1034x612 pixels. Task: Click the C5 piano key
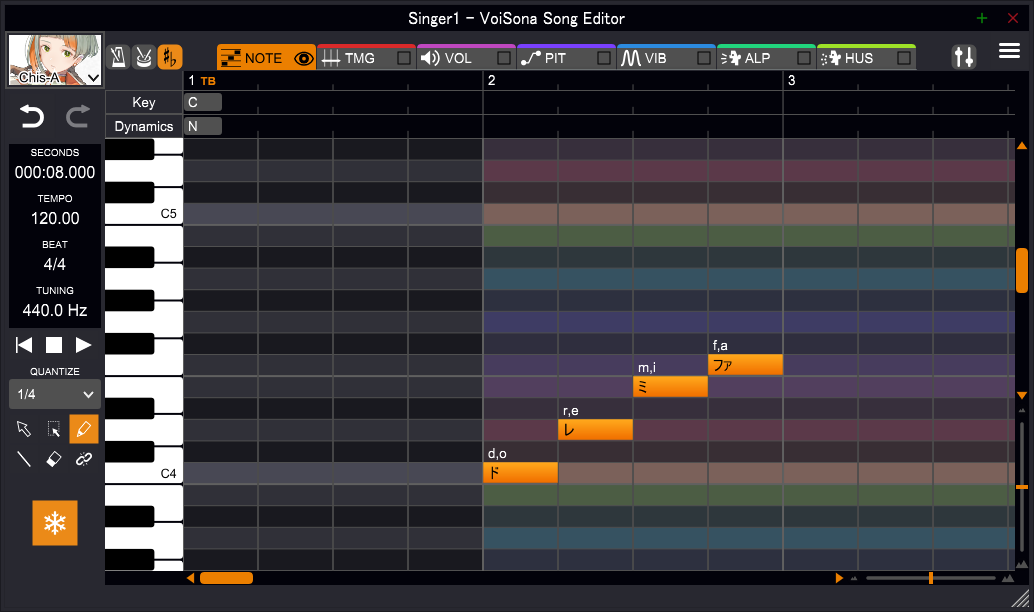pos(144,214)
